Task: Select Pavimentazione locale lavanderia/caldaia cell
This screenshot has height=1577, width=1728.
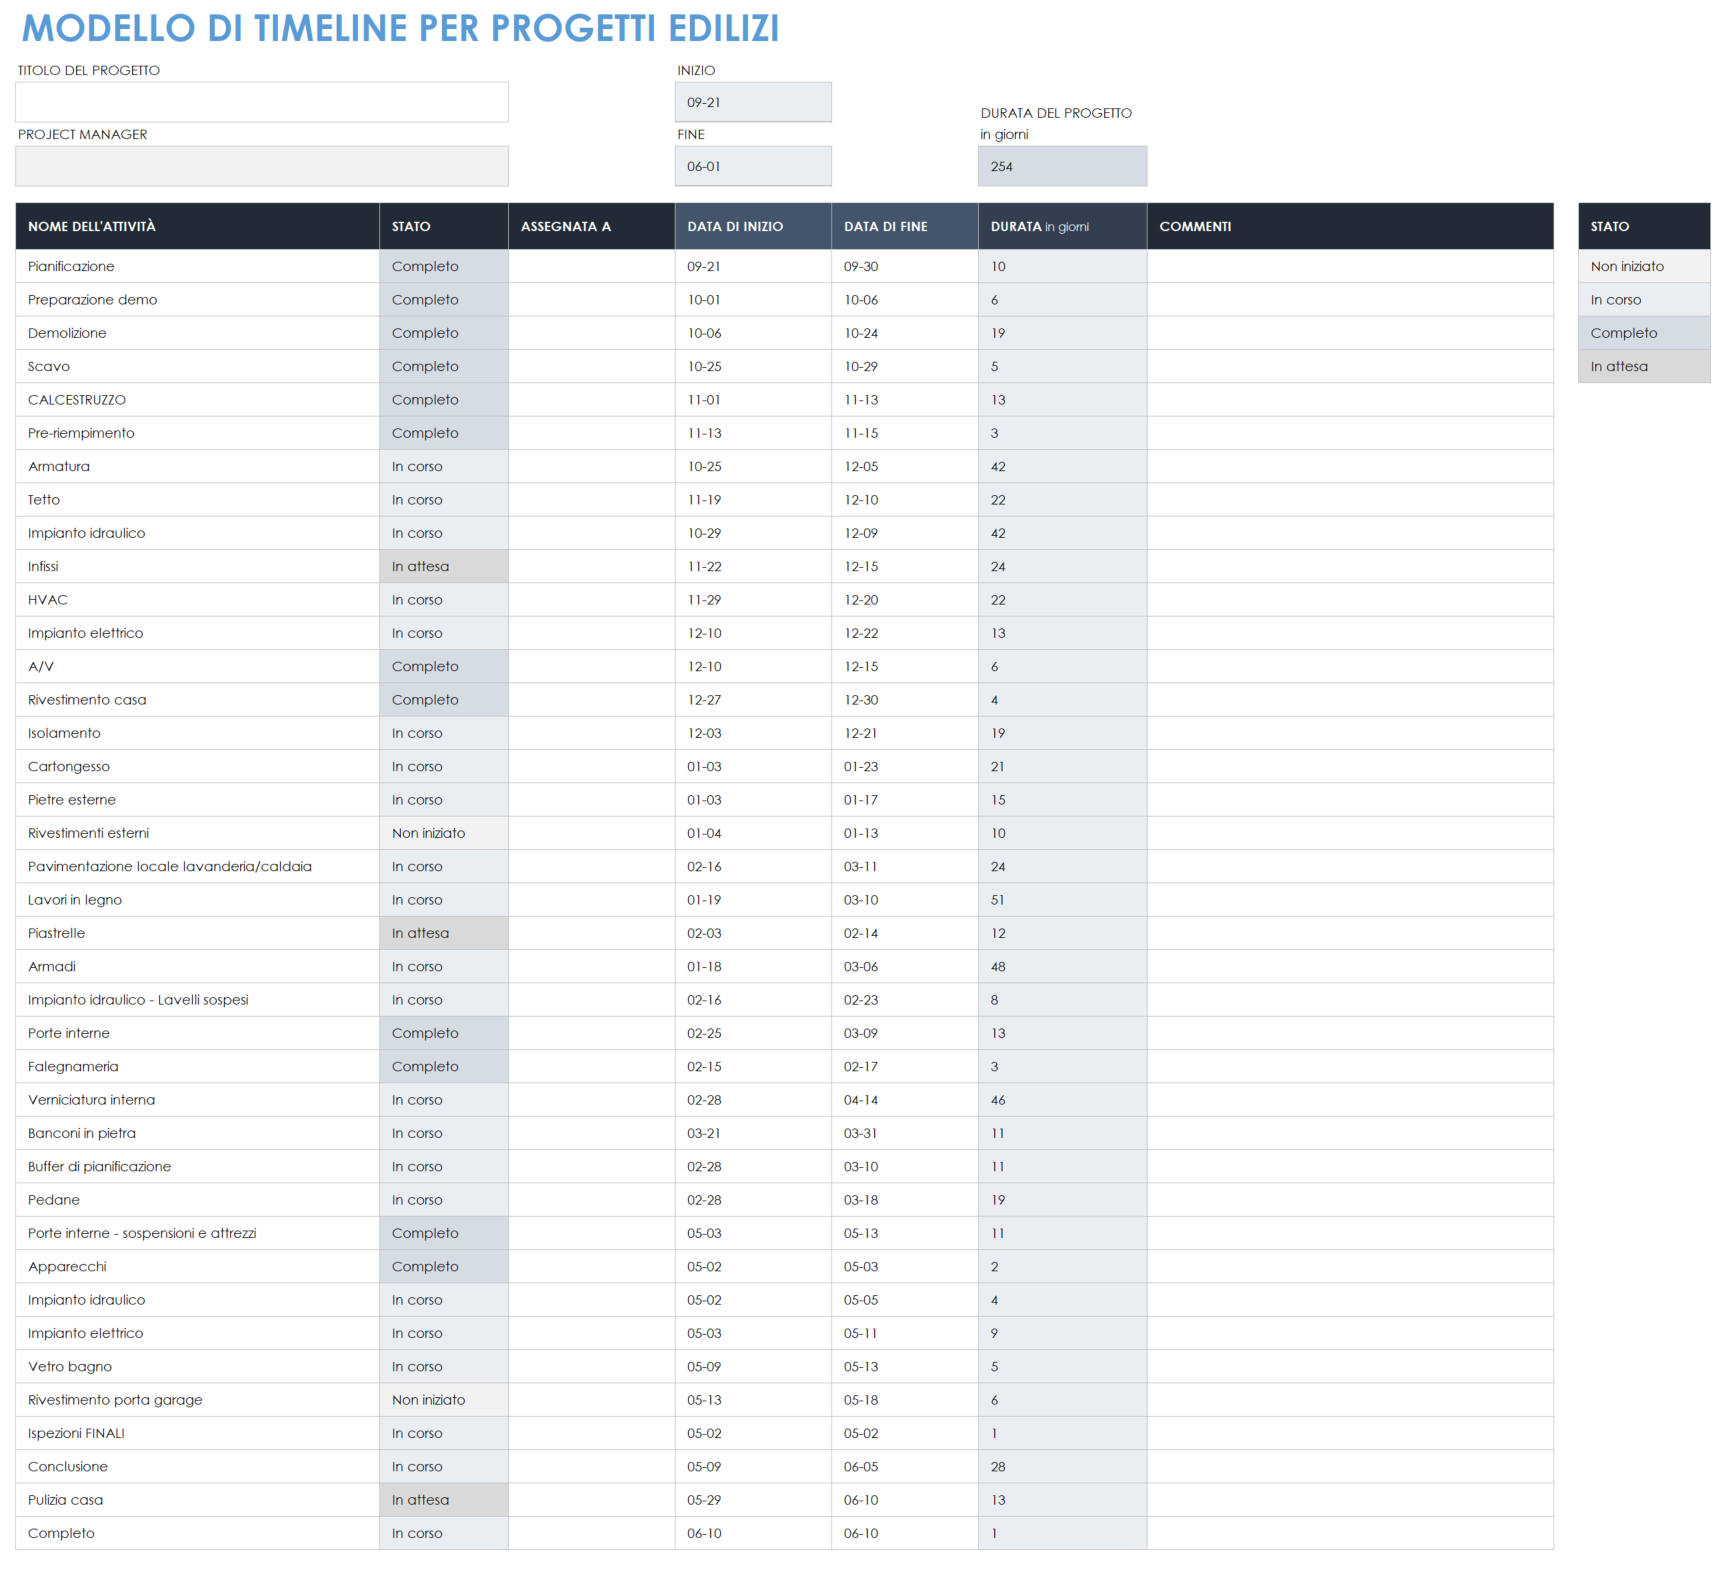Action: pos(197,866)
